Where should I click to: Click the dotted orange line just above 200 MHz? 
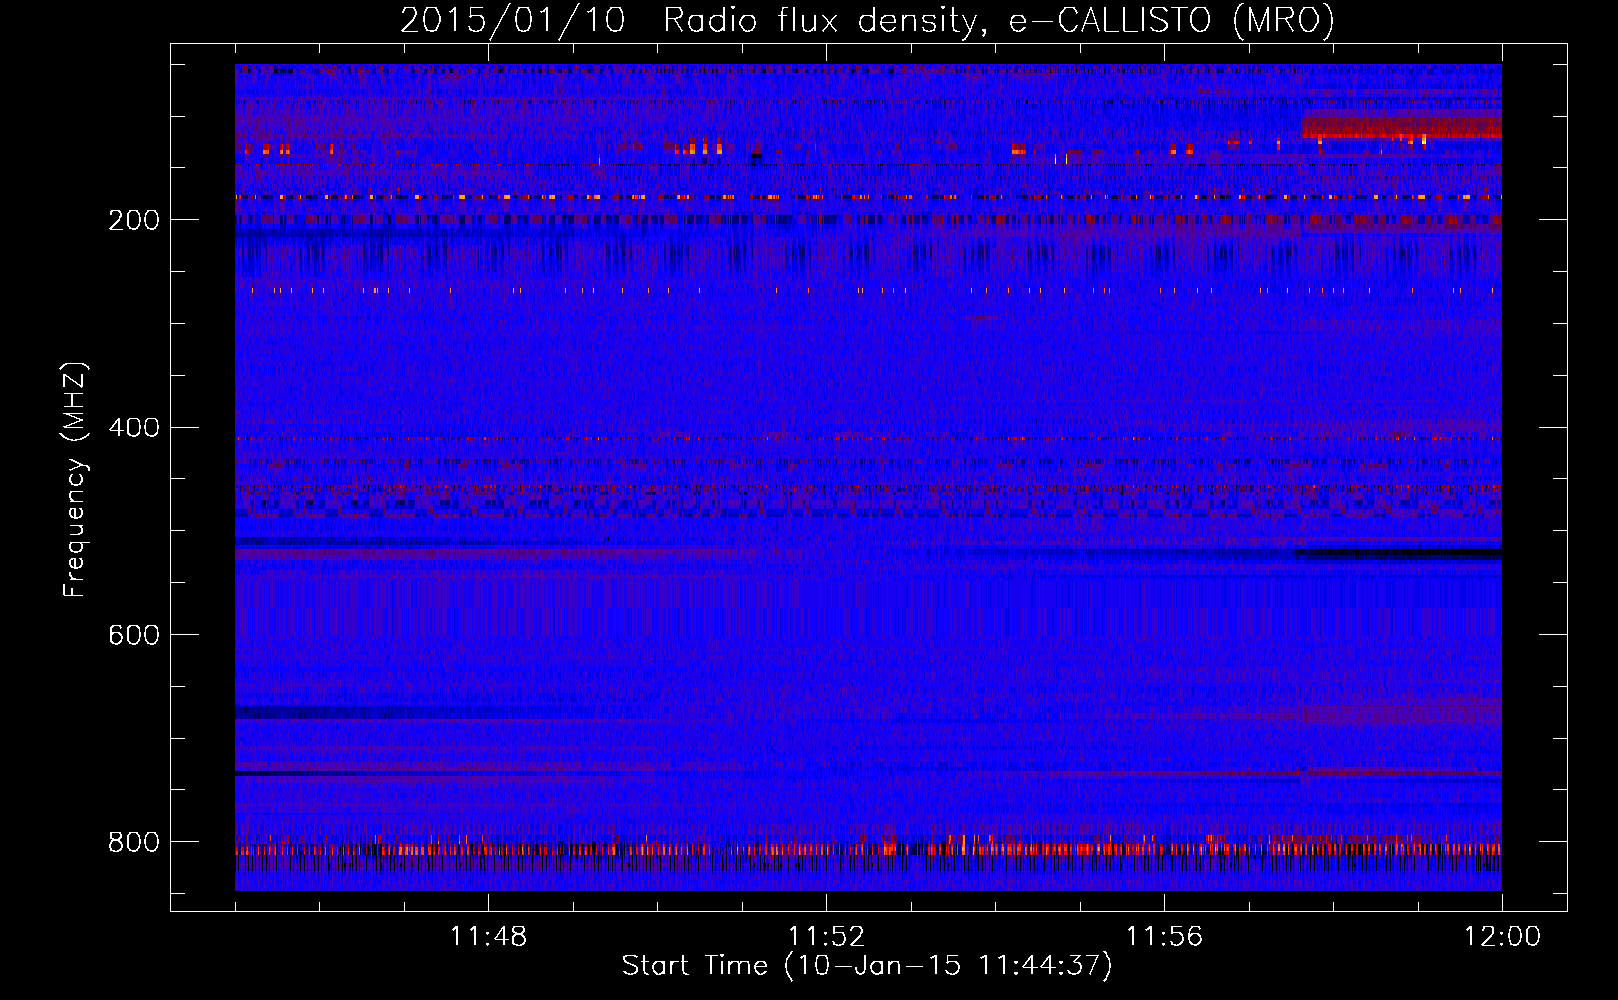[868, 197]
